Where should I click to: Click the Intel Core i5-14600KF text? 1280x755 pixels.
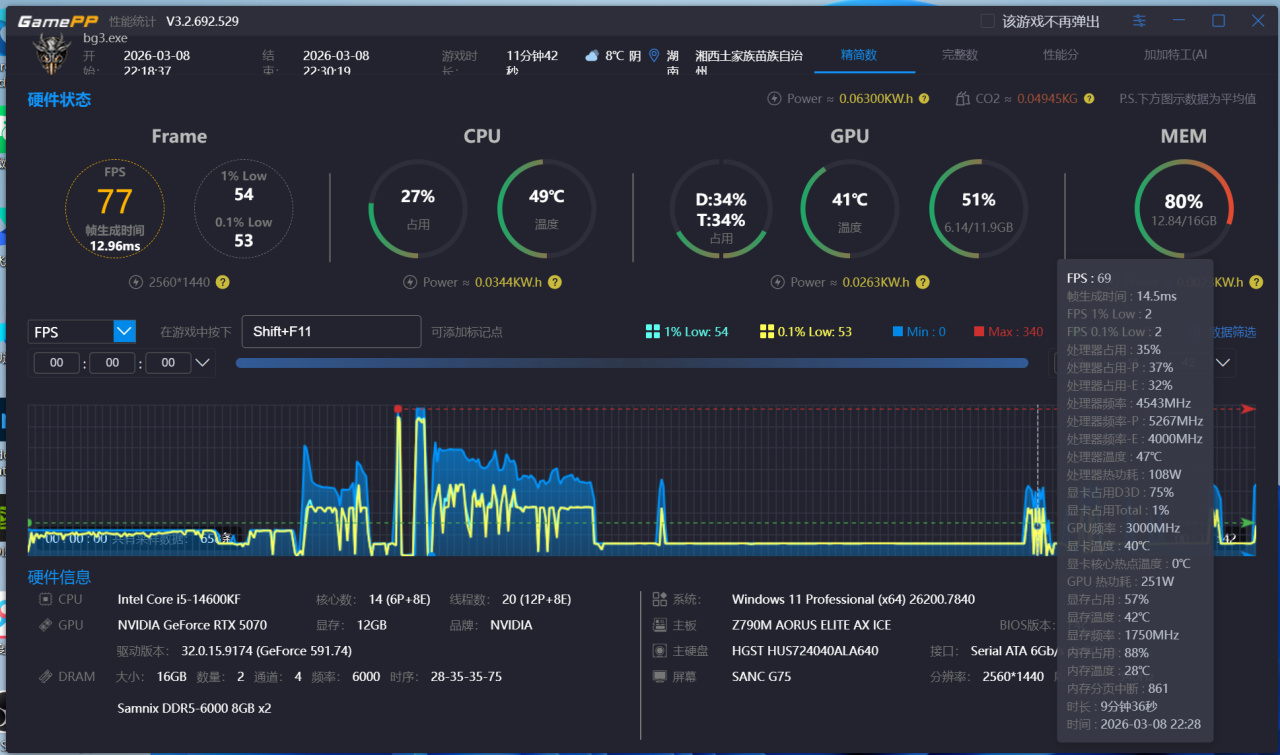pos(179,599)
